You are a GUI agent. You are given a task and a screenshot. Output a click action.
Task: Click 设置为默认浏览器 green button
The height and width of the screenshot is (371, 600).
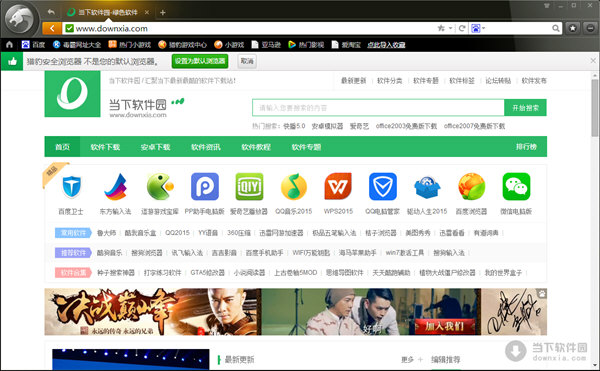[200, 61]
